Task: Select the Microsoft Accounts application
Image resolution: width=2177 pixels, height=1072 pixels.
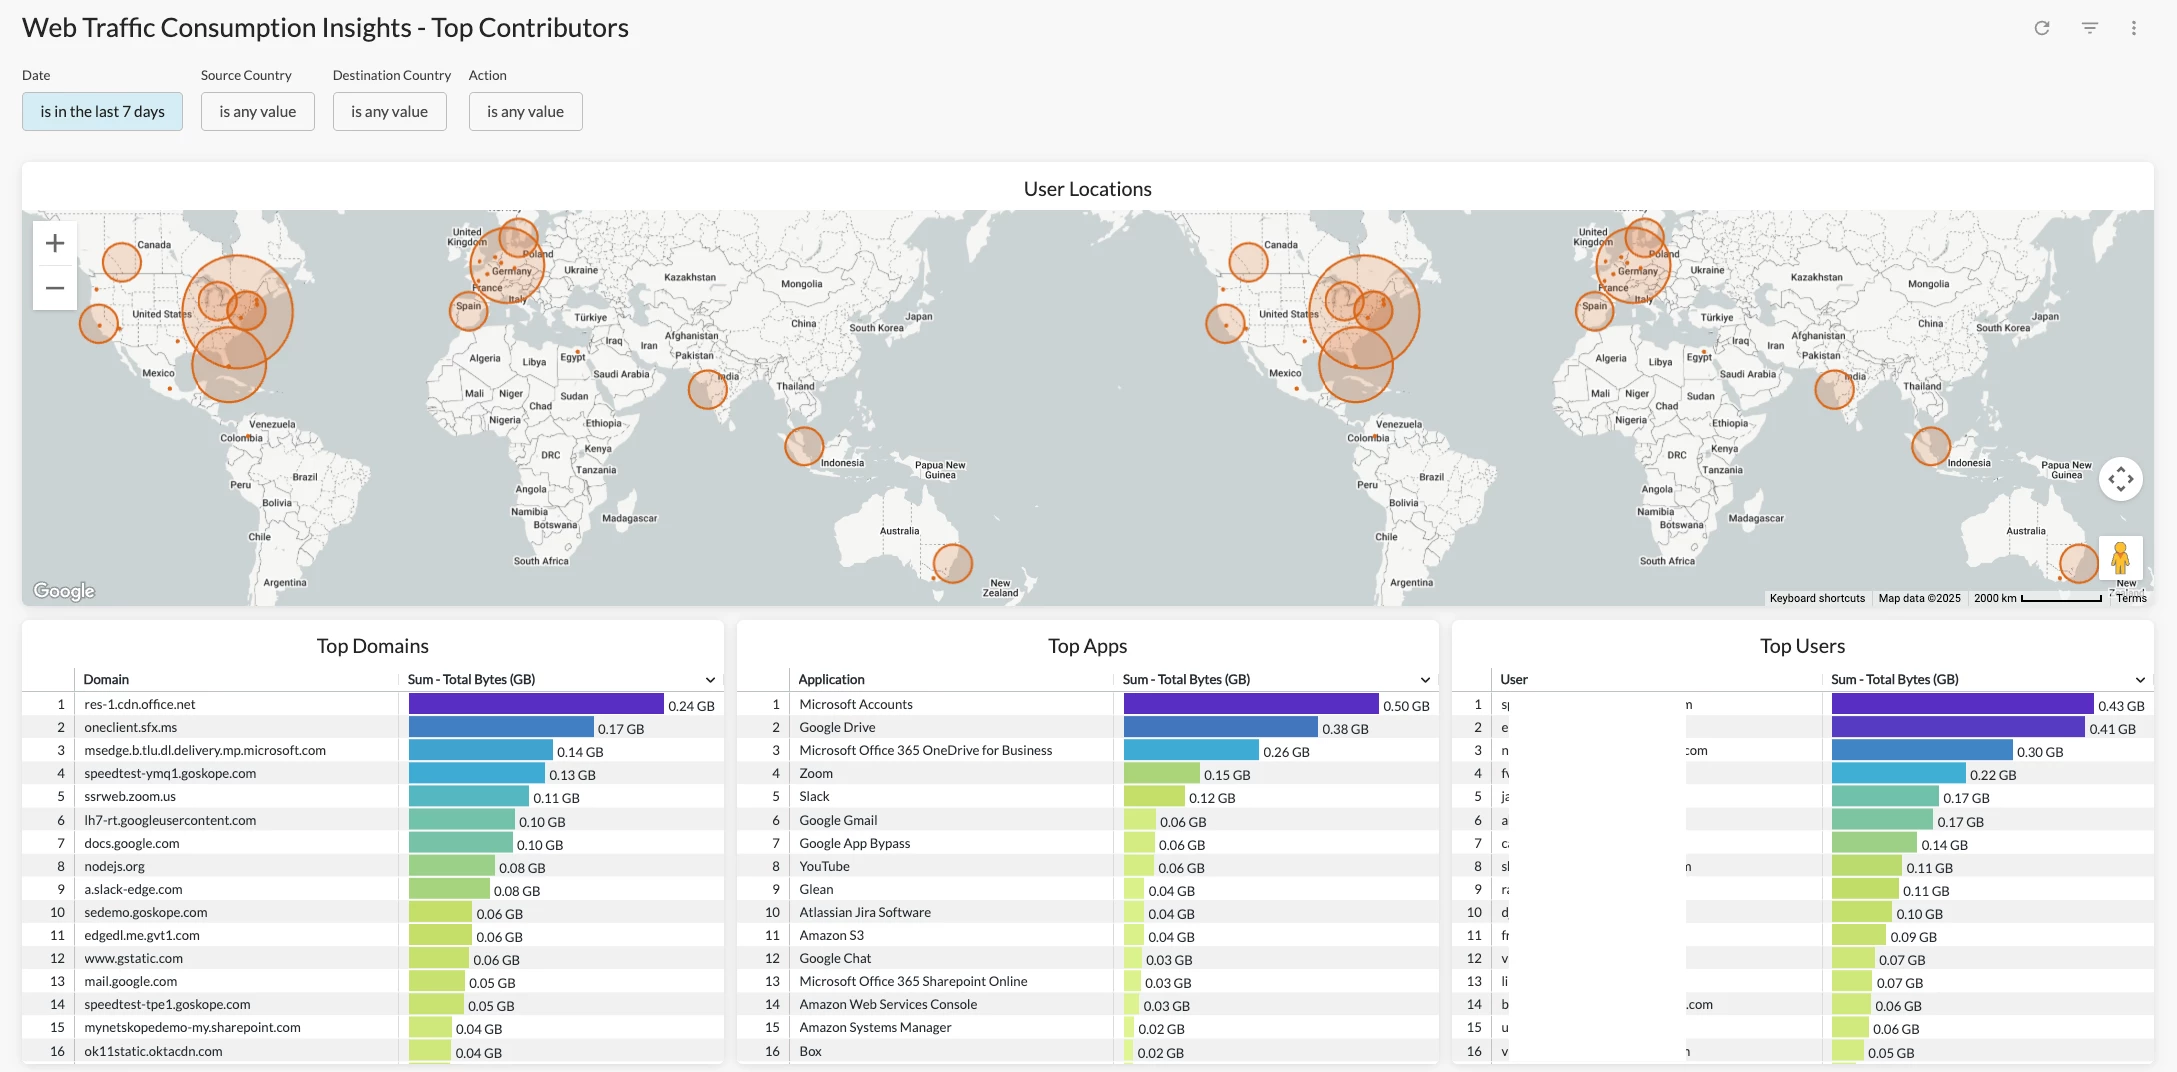Action: tap(856, 704)
